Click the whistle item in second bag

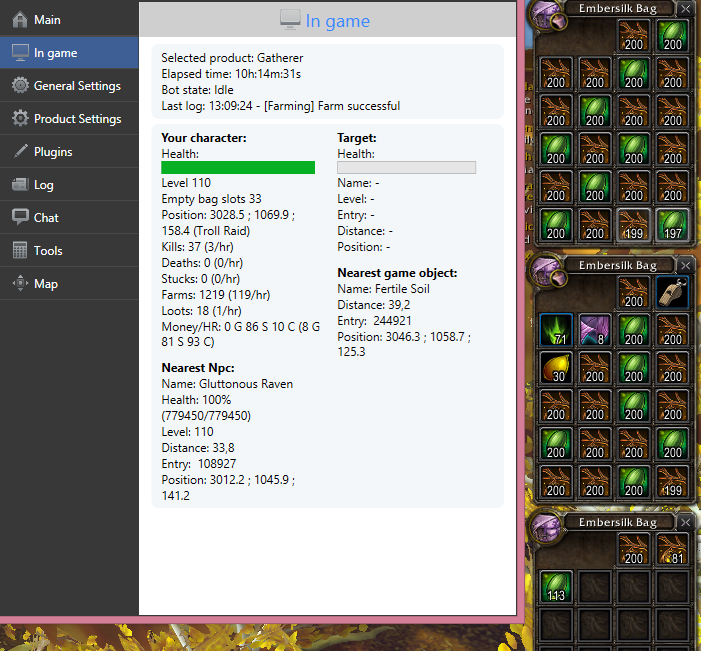672,292
